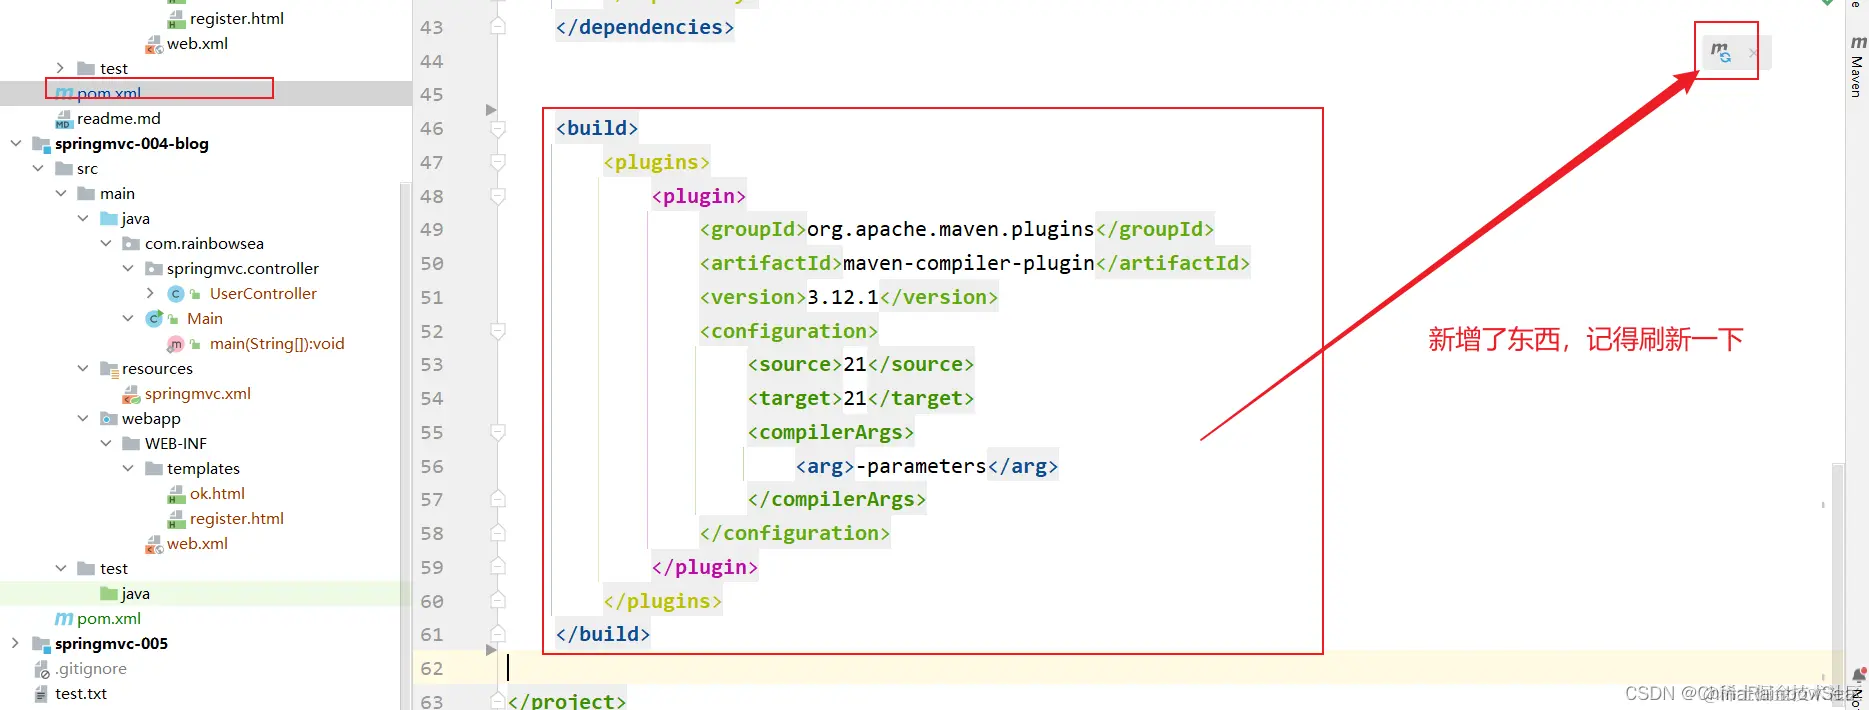The height and width of the screenshot is (710, 1869).
Task: Click the <source>21</source> line
Action: point(860,364)
